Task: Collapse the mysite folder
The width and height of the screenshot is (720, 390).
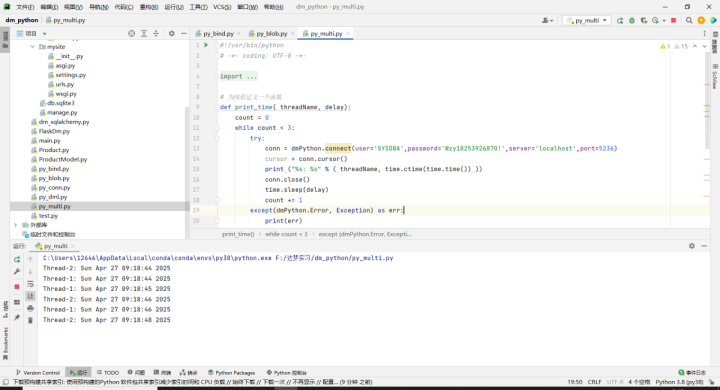Action: [33, 47]
